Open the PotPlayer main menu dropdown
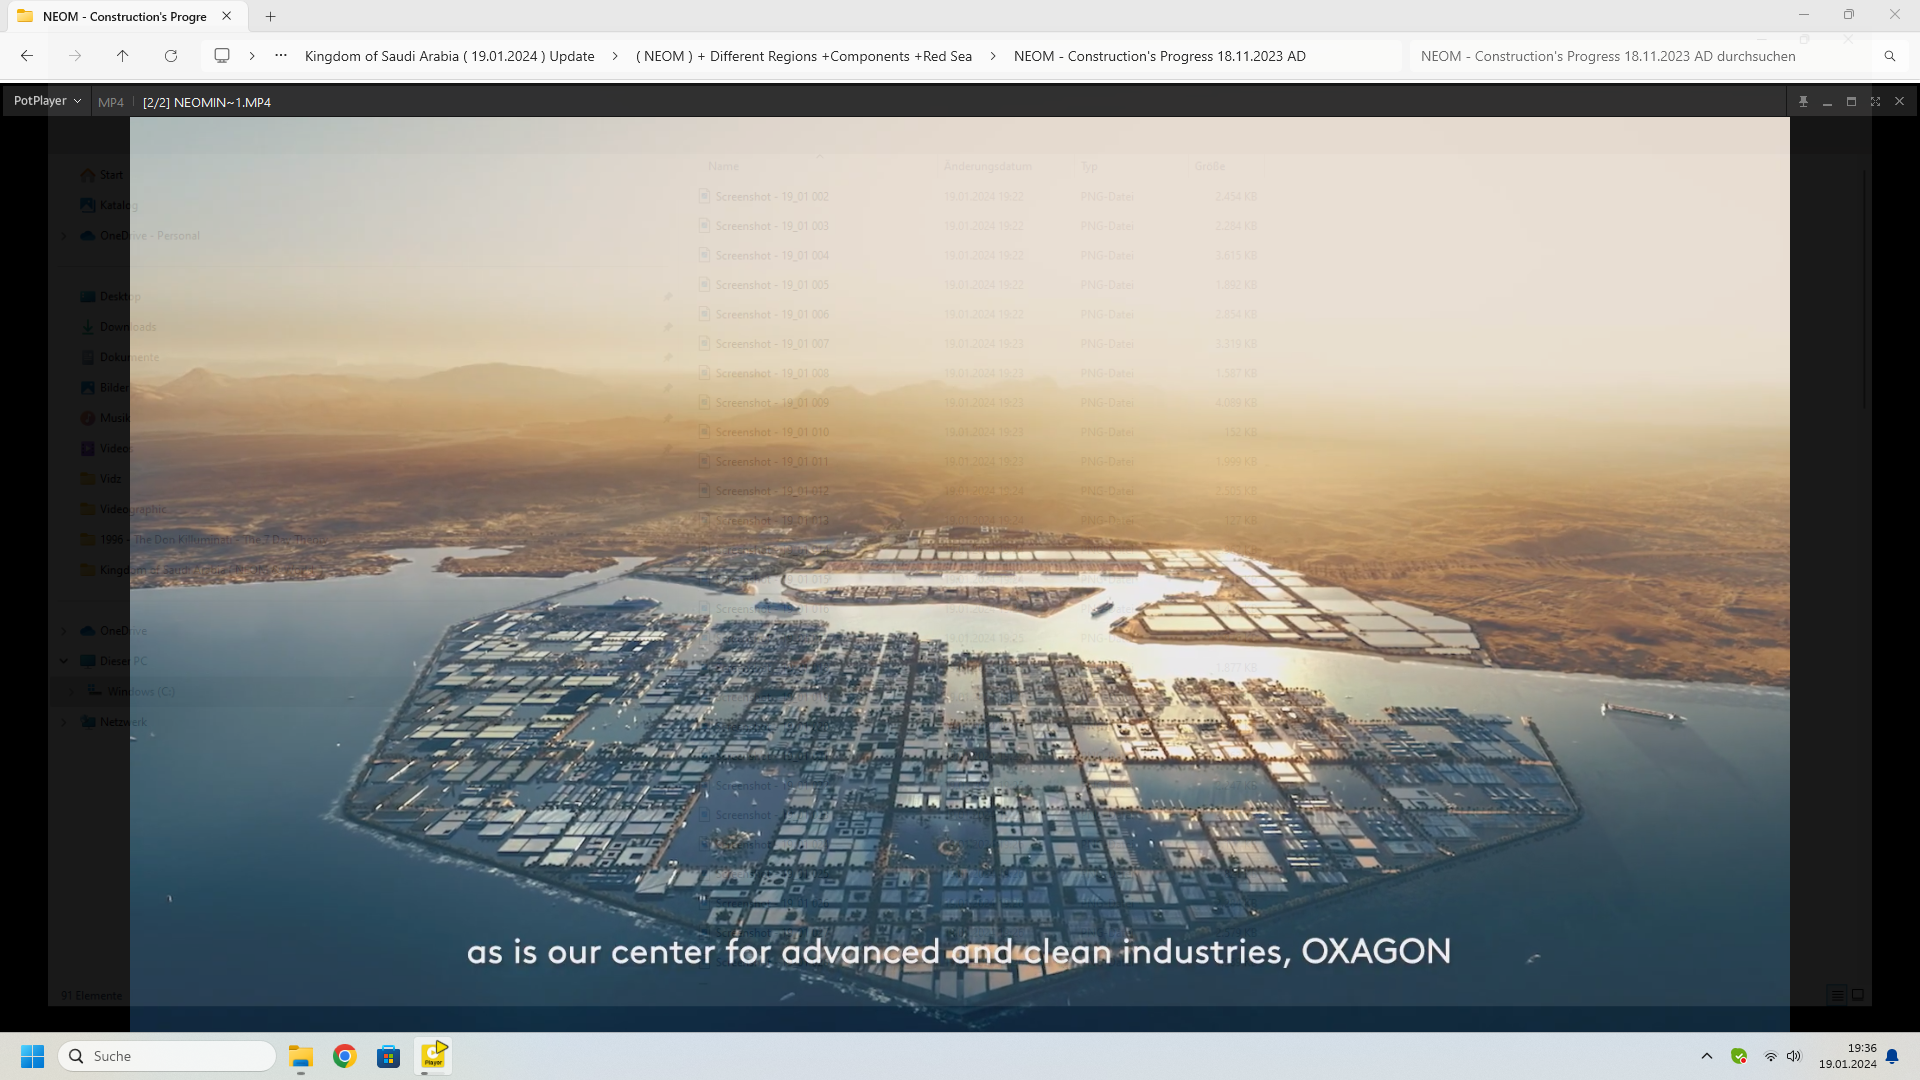The width and height of the screenshot is (1920, 1080). [47, 101]
